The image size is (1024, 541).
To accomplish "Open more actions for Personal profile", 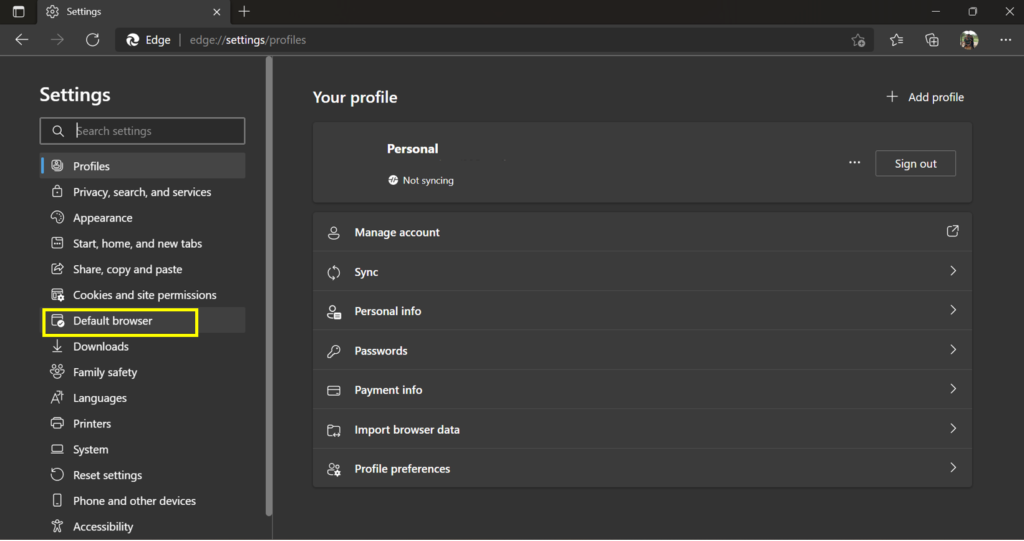I will 854,163.
